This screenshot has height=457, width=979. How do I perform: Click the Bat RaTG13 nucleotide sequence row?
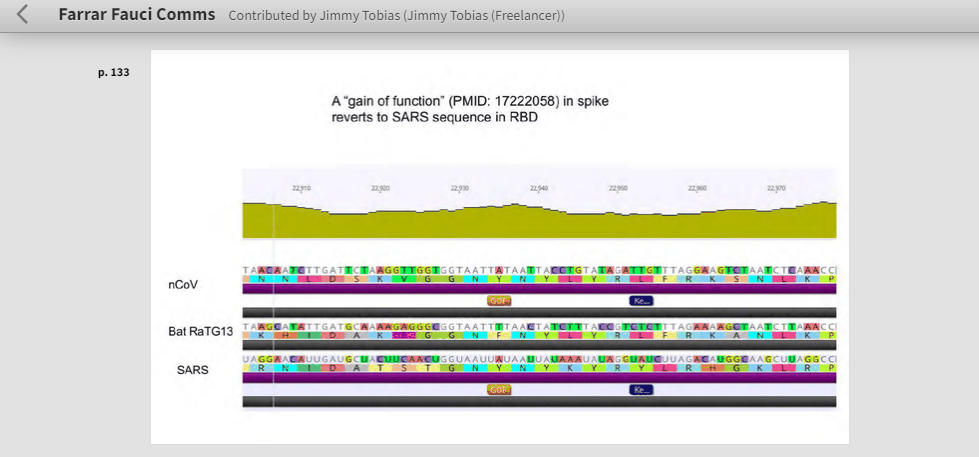(539, 327)
